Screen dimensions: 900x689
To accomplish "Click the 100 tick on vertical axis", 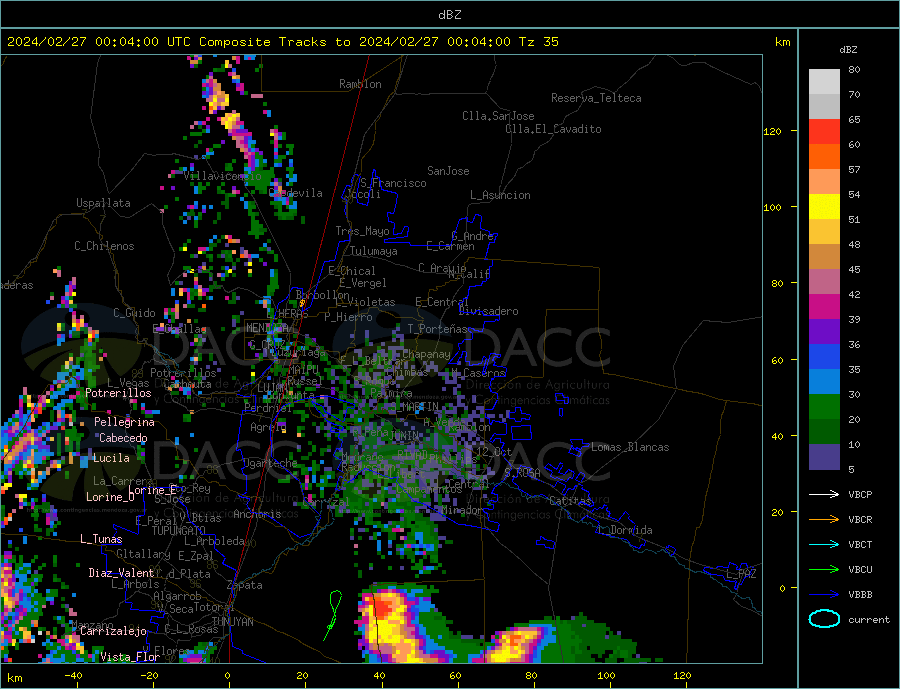I will click(x=772, y=207).
